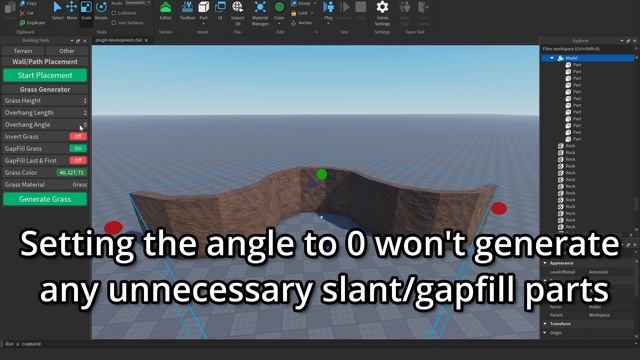Select the plugin-development.rbxl document tab
The image size is (640, 360).
(119, 40)
